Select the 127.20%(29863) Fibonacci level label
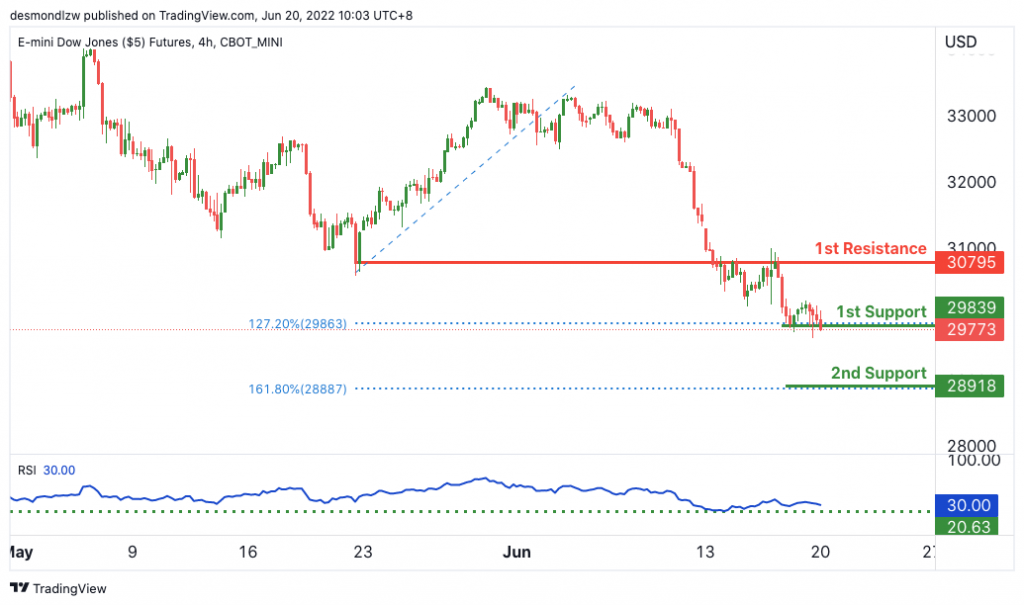Image resolution: width=1024 pixels, height=605 pixels. [297, 323]
